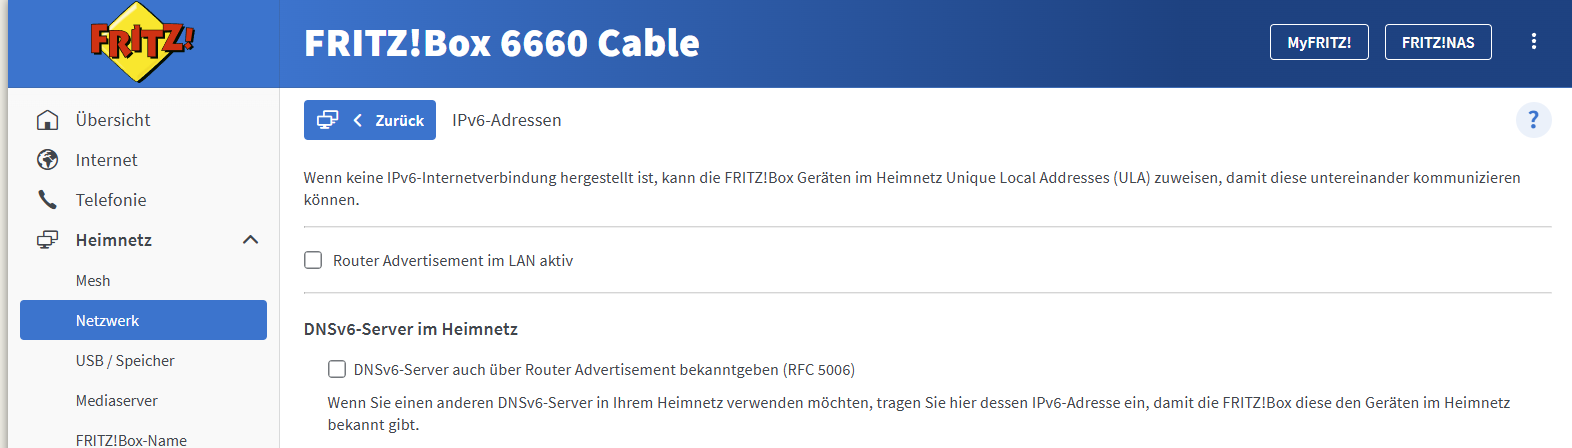Toggle DNSv6-Server über Router Advertisement checkbox
This screenshot has height=448, width=1572.
click(337, 369)
